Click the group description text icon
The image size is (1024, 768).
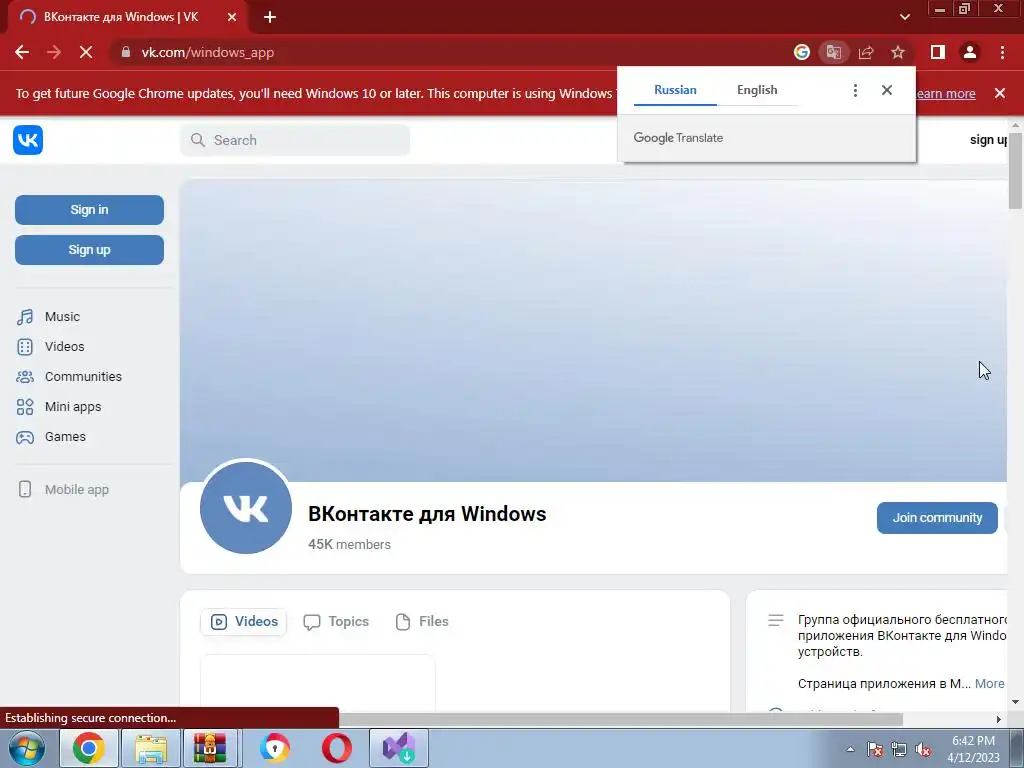pyautogui.click(x=775, y=620)
